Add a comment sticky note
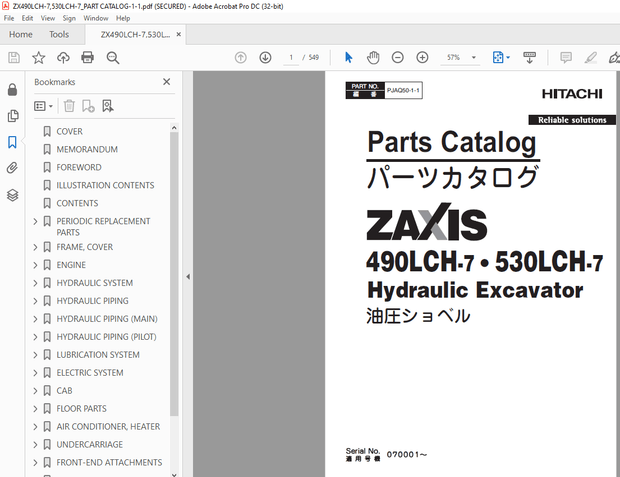Screen dimensions: 620x477 pyautogui.click(x=566, y=58)
